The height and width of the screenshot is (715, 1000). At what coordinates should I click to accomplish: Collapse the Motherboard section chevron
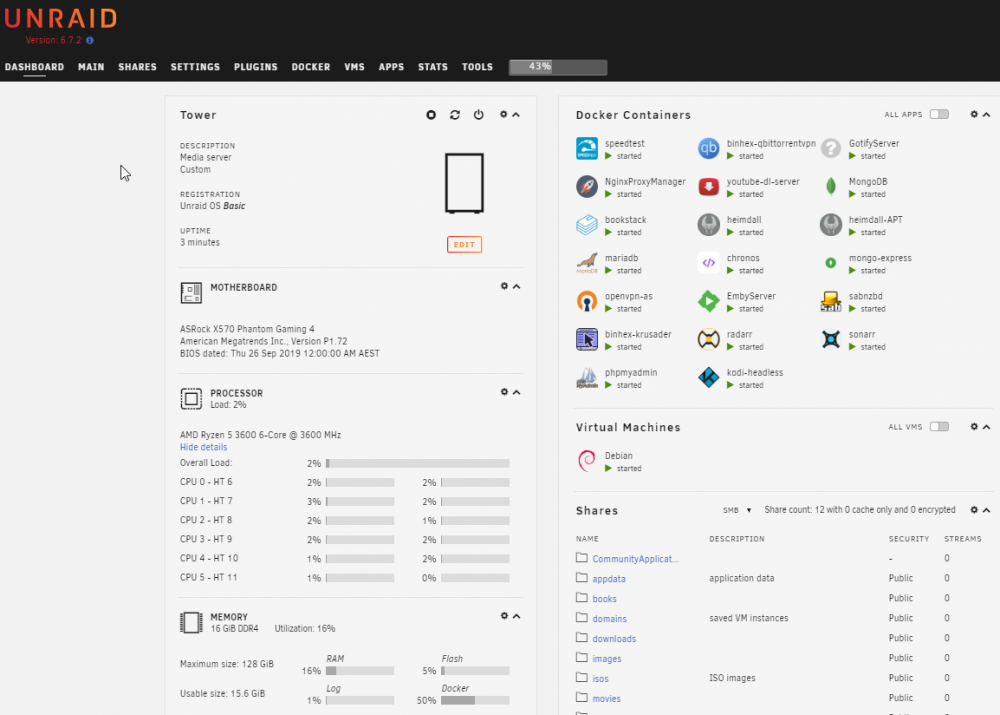517,286
